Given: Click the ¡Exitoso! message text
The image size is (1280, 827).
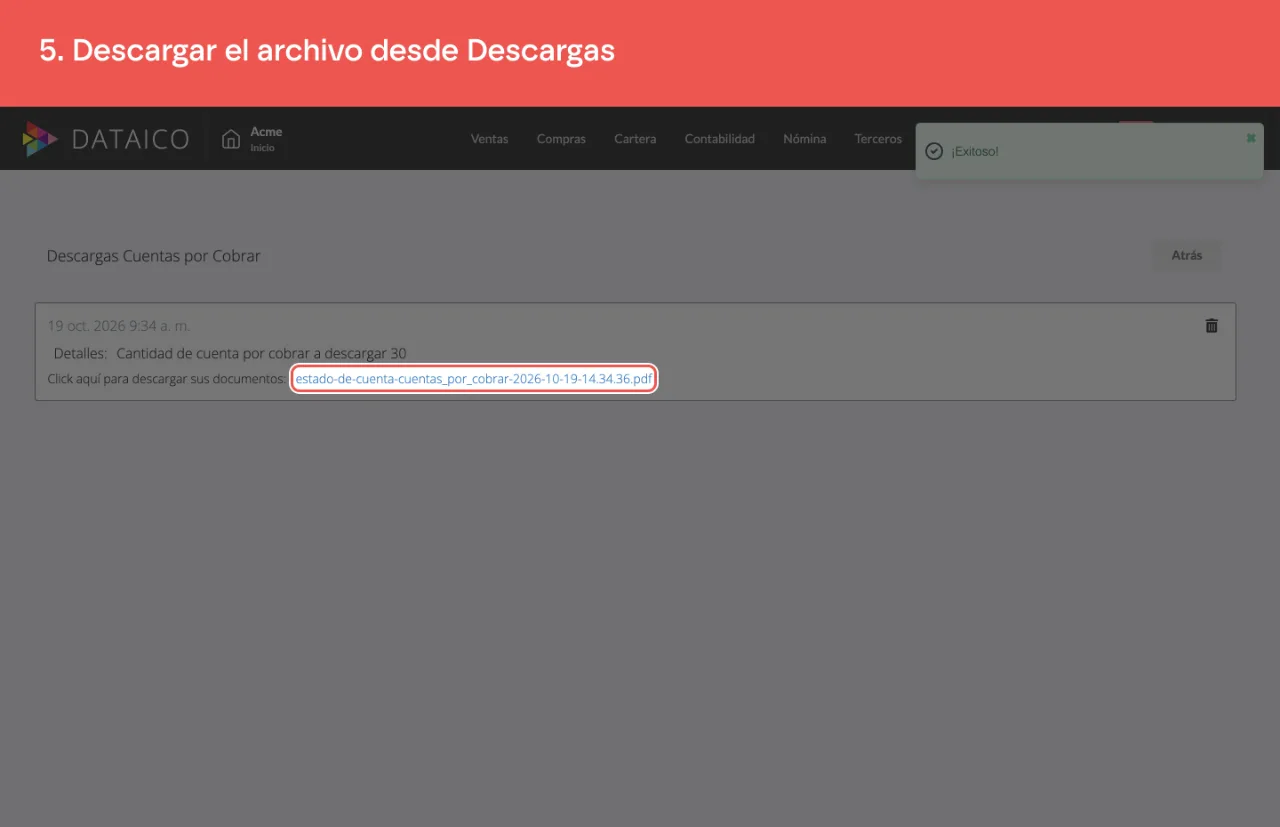Looking at the screenshot, I should pos(975,151).
